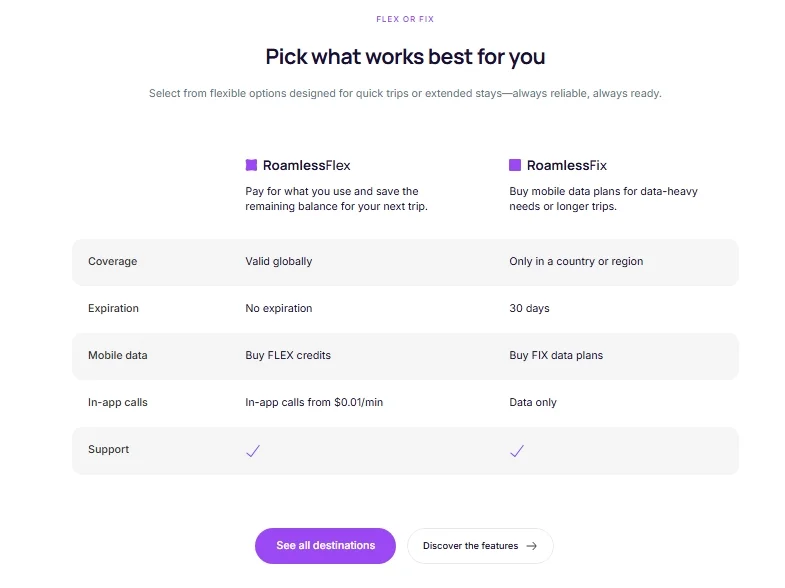Screen dimensions: 785x588
Task: Click the In-app calls row label
Action: (118, 402)
